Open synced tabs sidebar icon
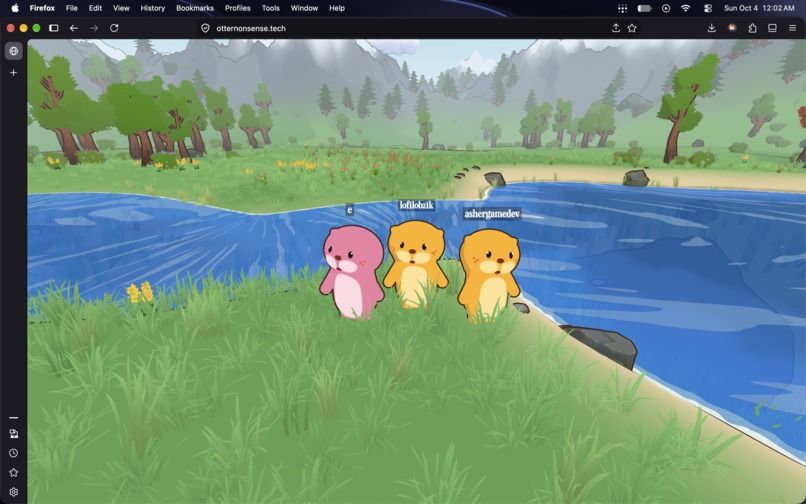Screen dimensions: 806x504 pyautogui.click(x=14, y=434)
